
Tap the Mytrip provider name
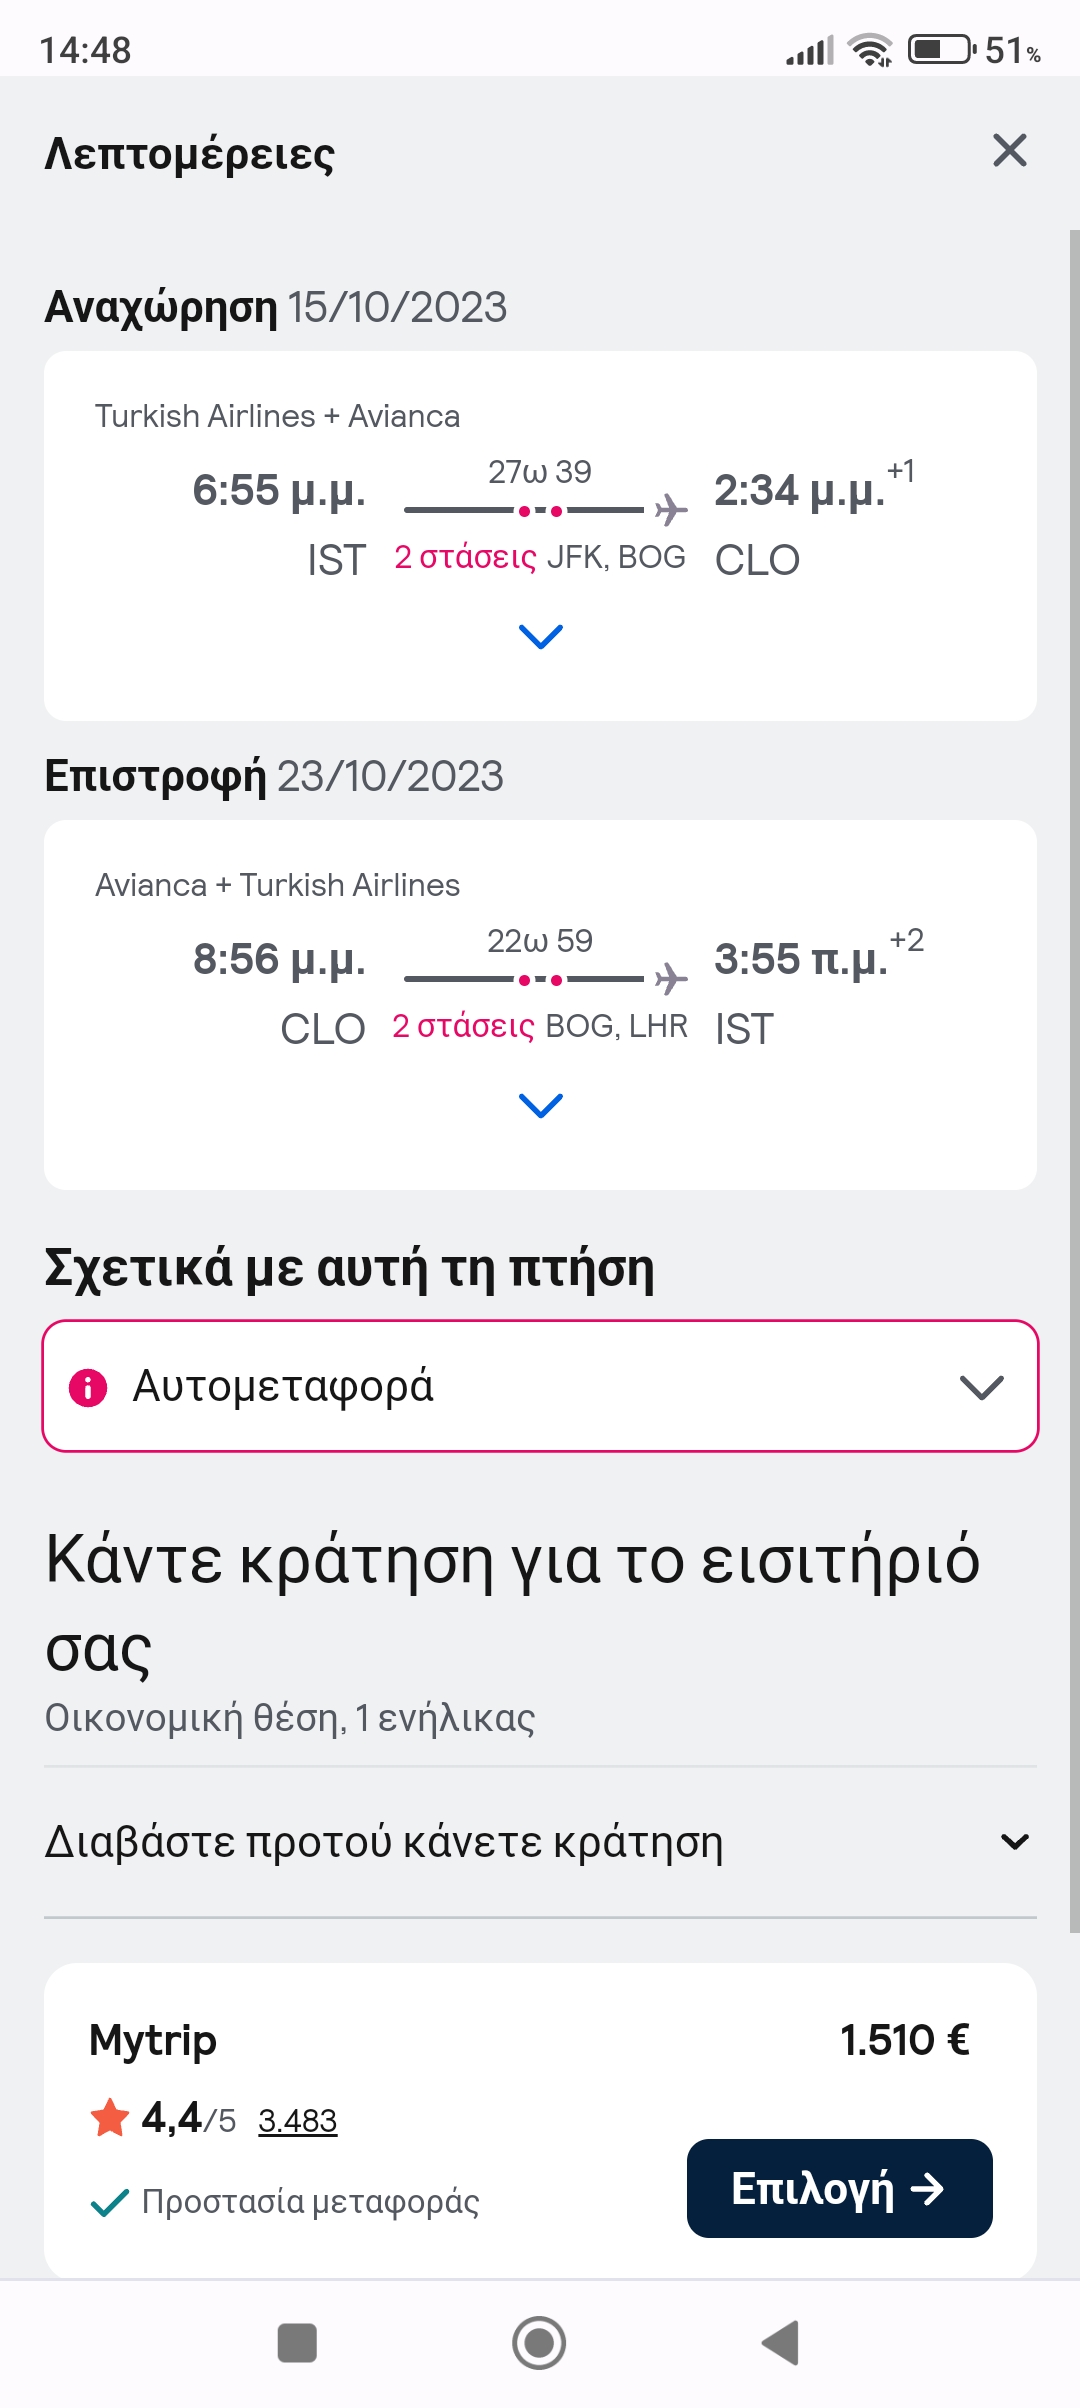click(153, 2040)
